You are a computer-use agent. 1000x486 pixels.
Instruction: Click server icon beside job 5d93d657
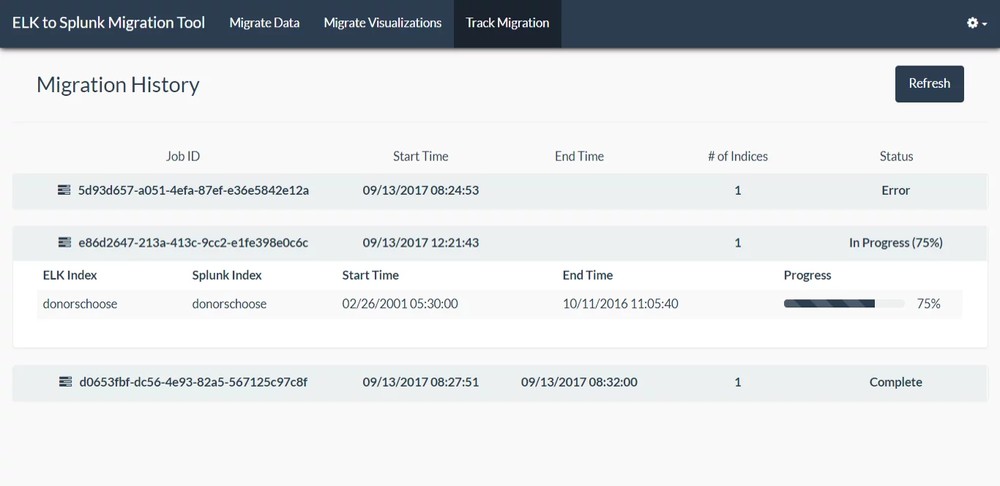(x=64, y=190)
